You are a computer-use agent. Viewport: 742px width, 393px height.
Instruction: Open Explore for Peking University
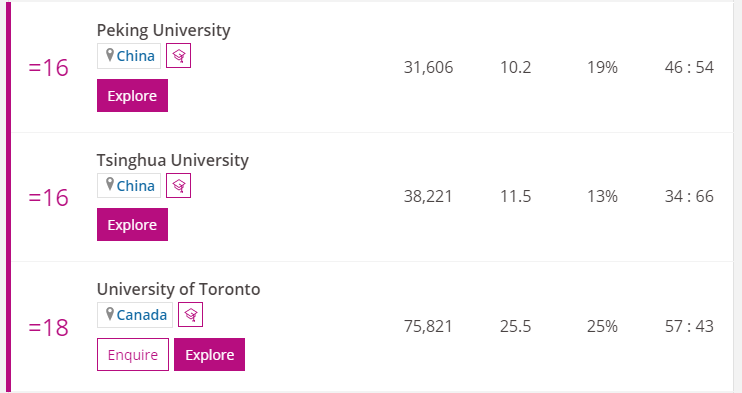coord(132,96)
